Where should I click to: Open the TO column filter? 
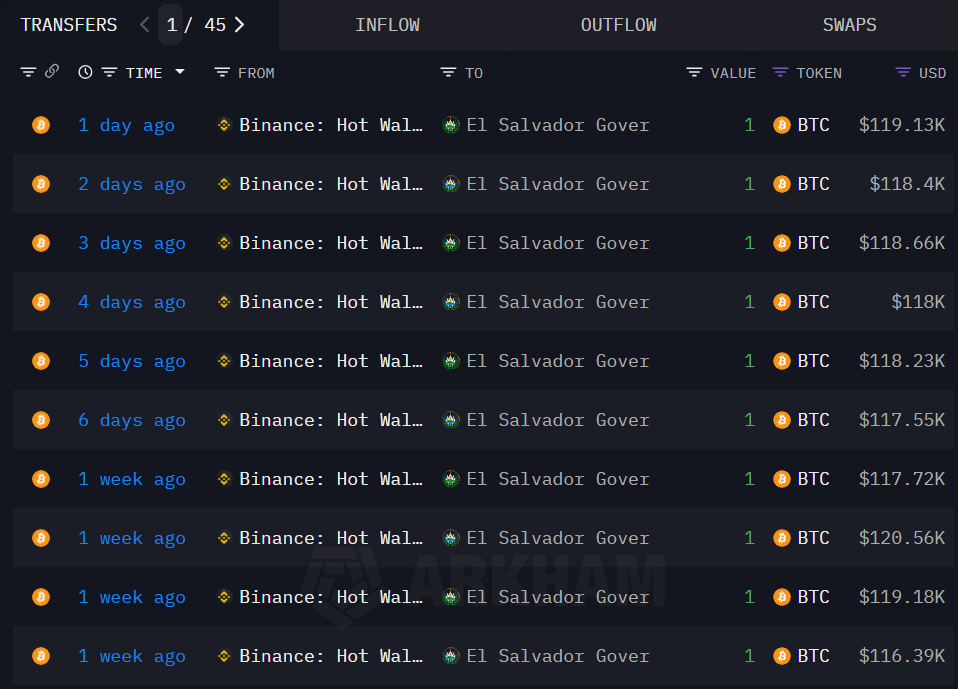point(449,72)
